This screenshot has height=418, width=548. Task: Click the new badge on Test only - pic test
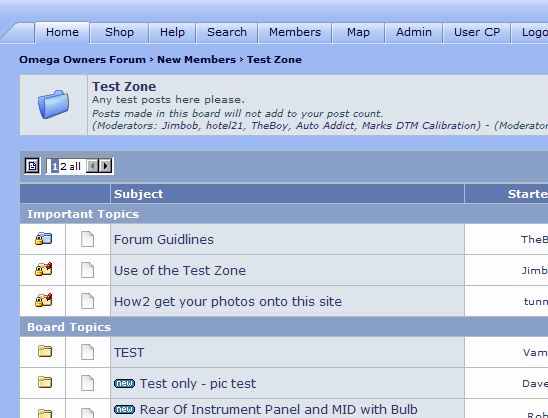coord(124,383)
